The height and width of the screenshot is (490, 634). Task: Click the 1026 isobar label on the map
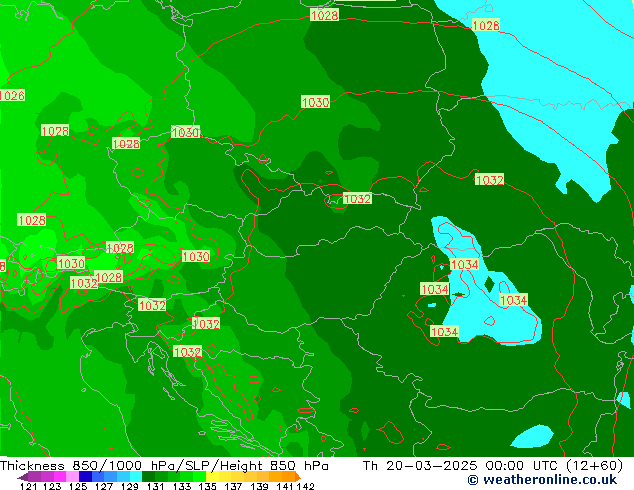(12, 95)
